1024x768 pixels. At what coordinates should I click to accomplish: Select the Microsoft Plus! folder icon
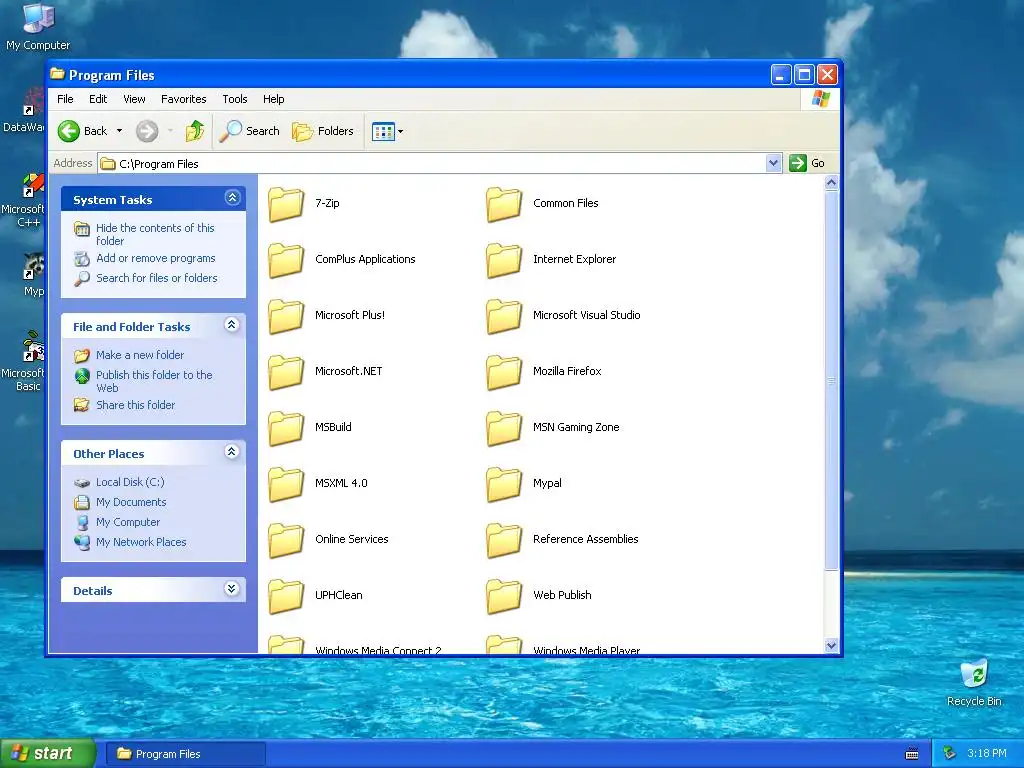click(x=286, y=316)
